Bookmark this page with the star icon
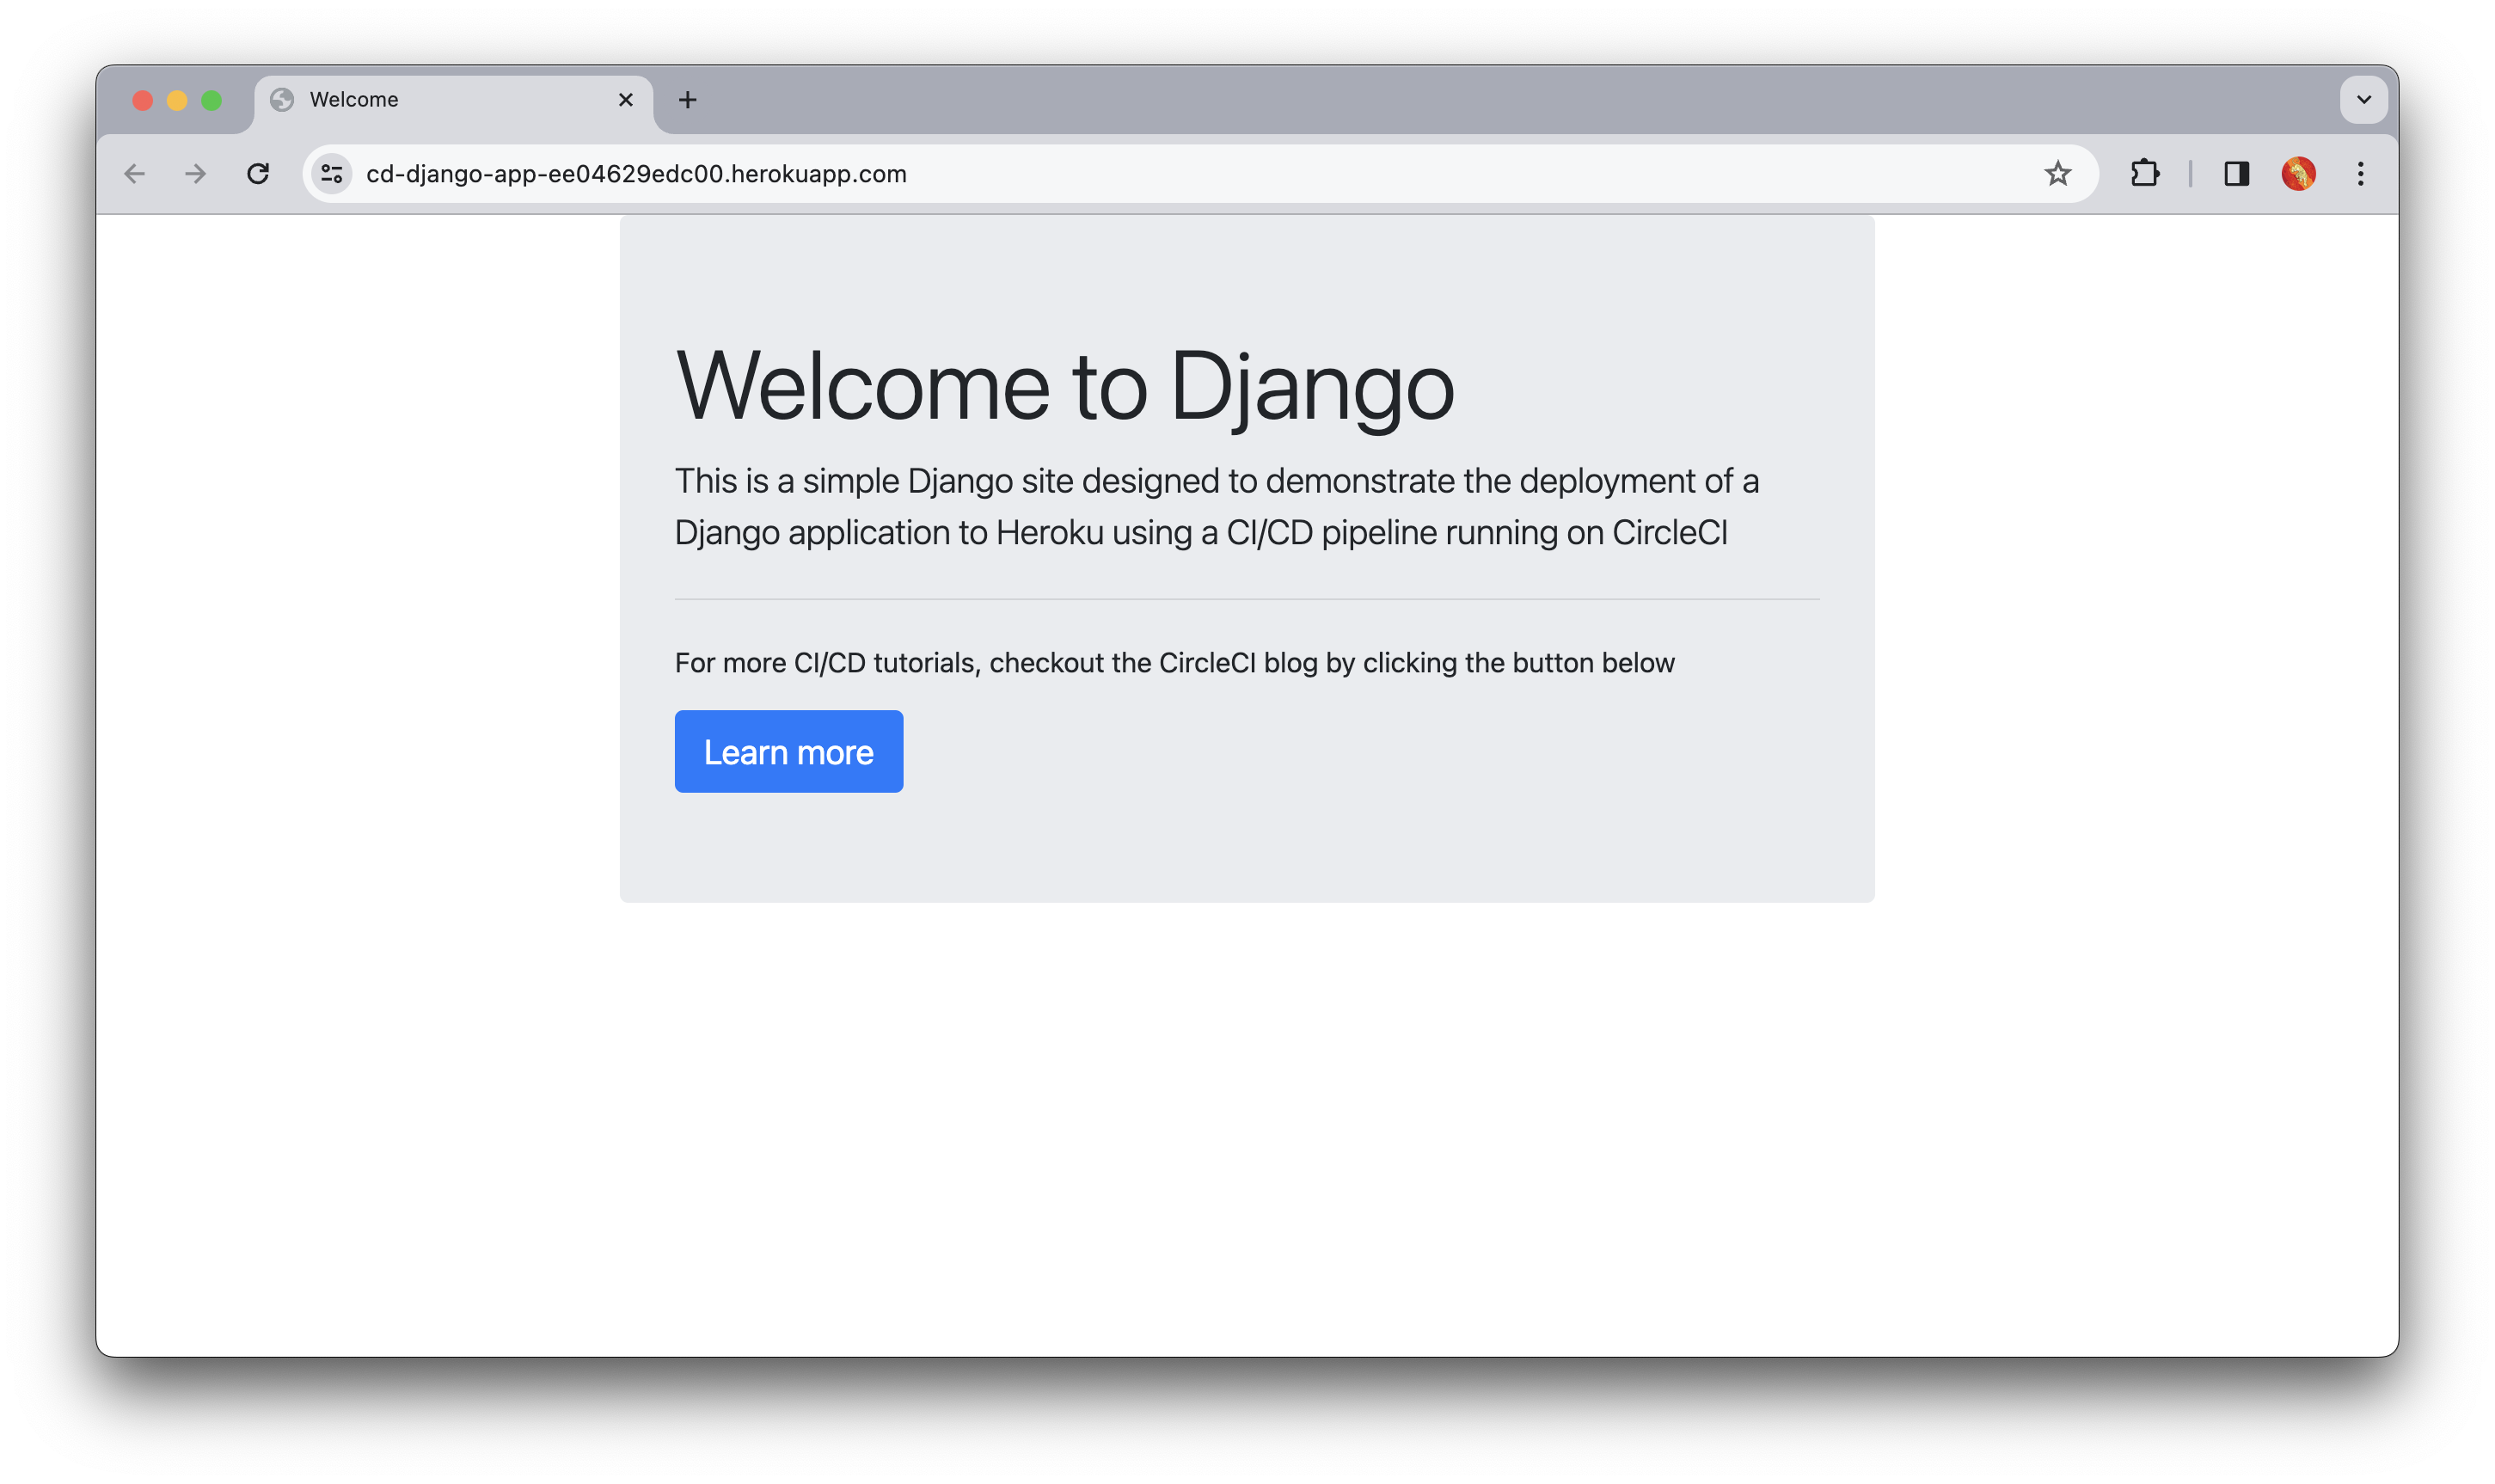 (2057, 173)
